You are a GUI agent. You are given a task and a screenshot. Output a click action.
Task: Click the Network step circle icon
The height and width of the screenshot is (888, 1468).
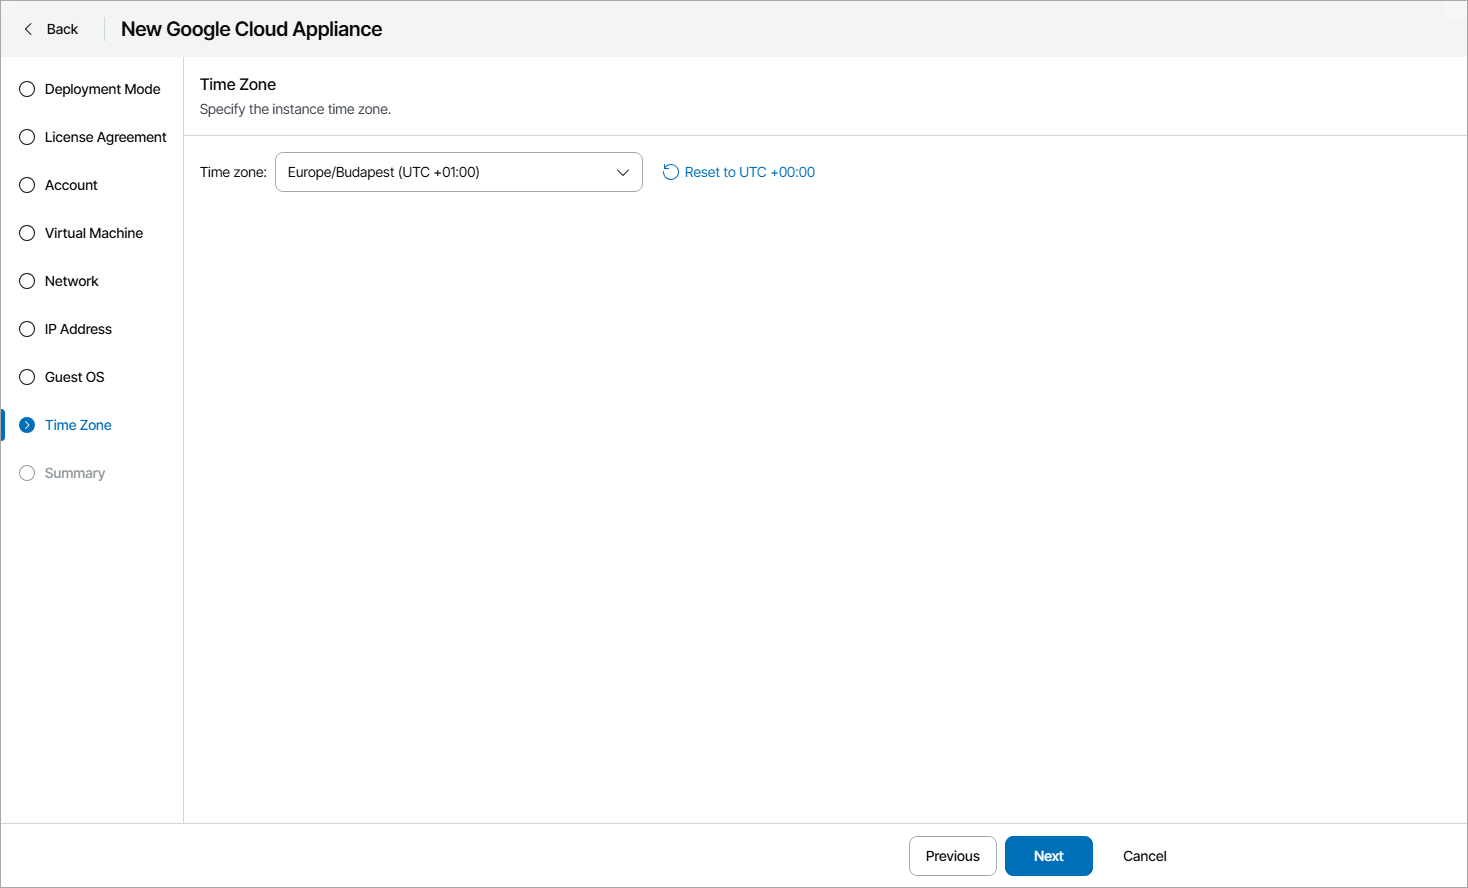[x=27, y=281]
